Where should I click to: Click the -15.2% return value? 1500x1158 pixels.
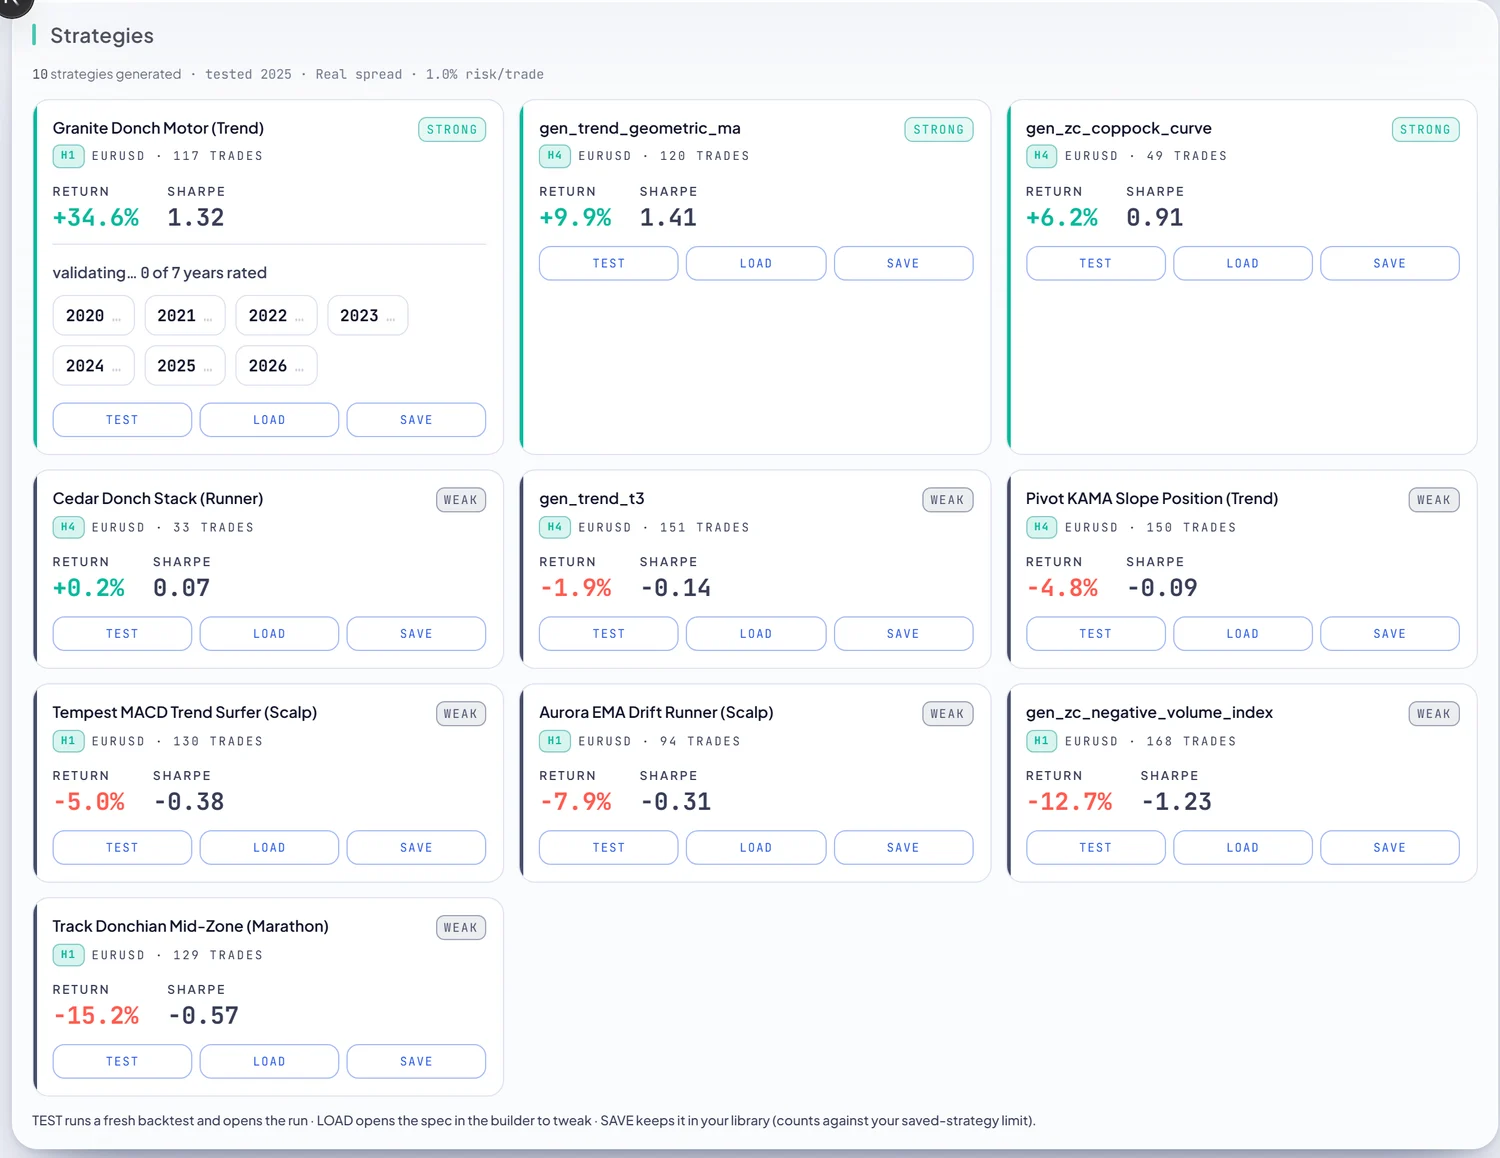pyautogui.click(x=96, y=1015)
